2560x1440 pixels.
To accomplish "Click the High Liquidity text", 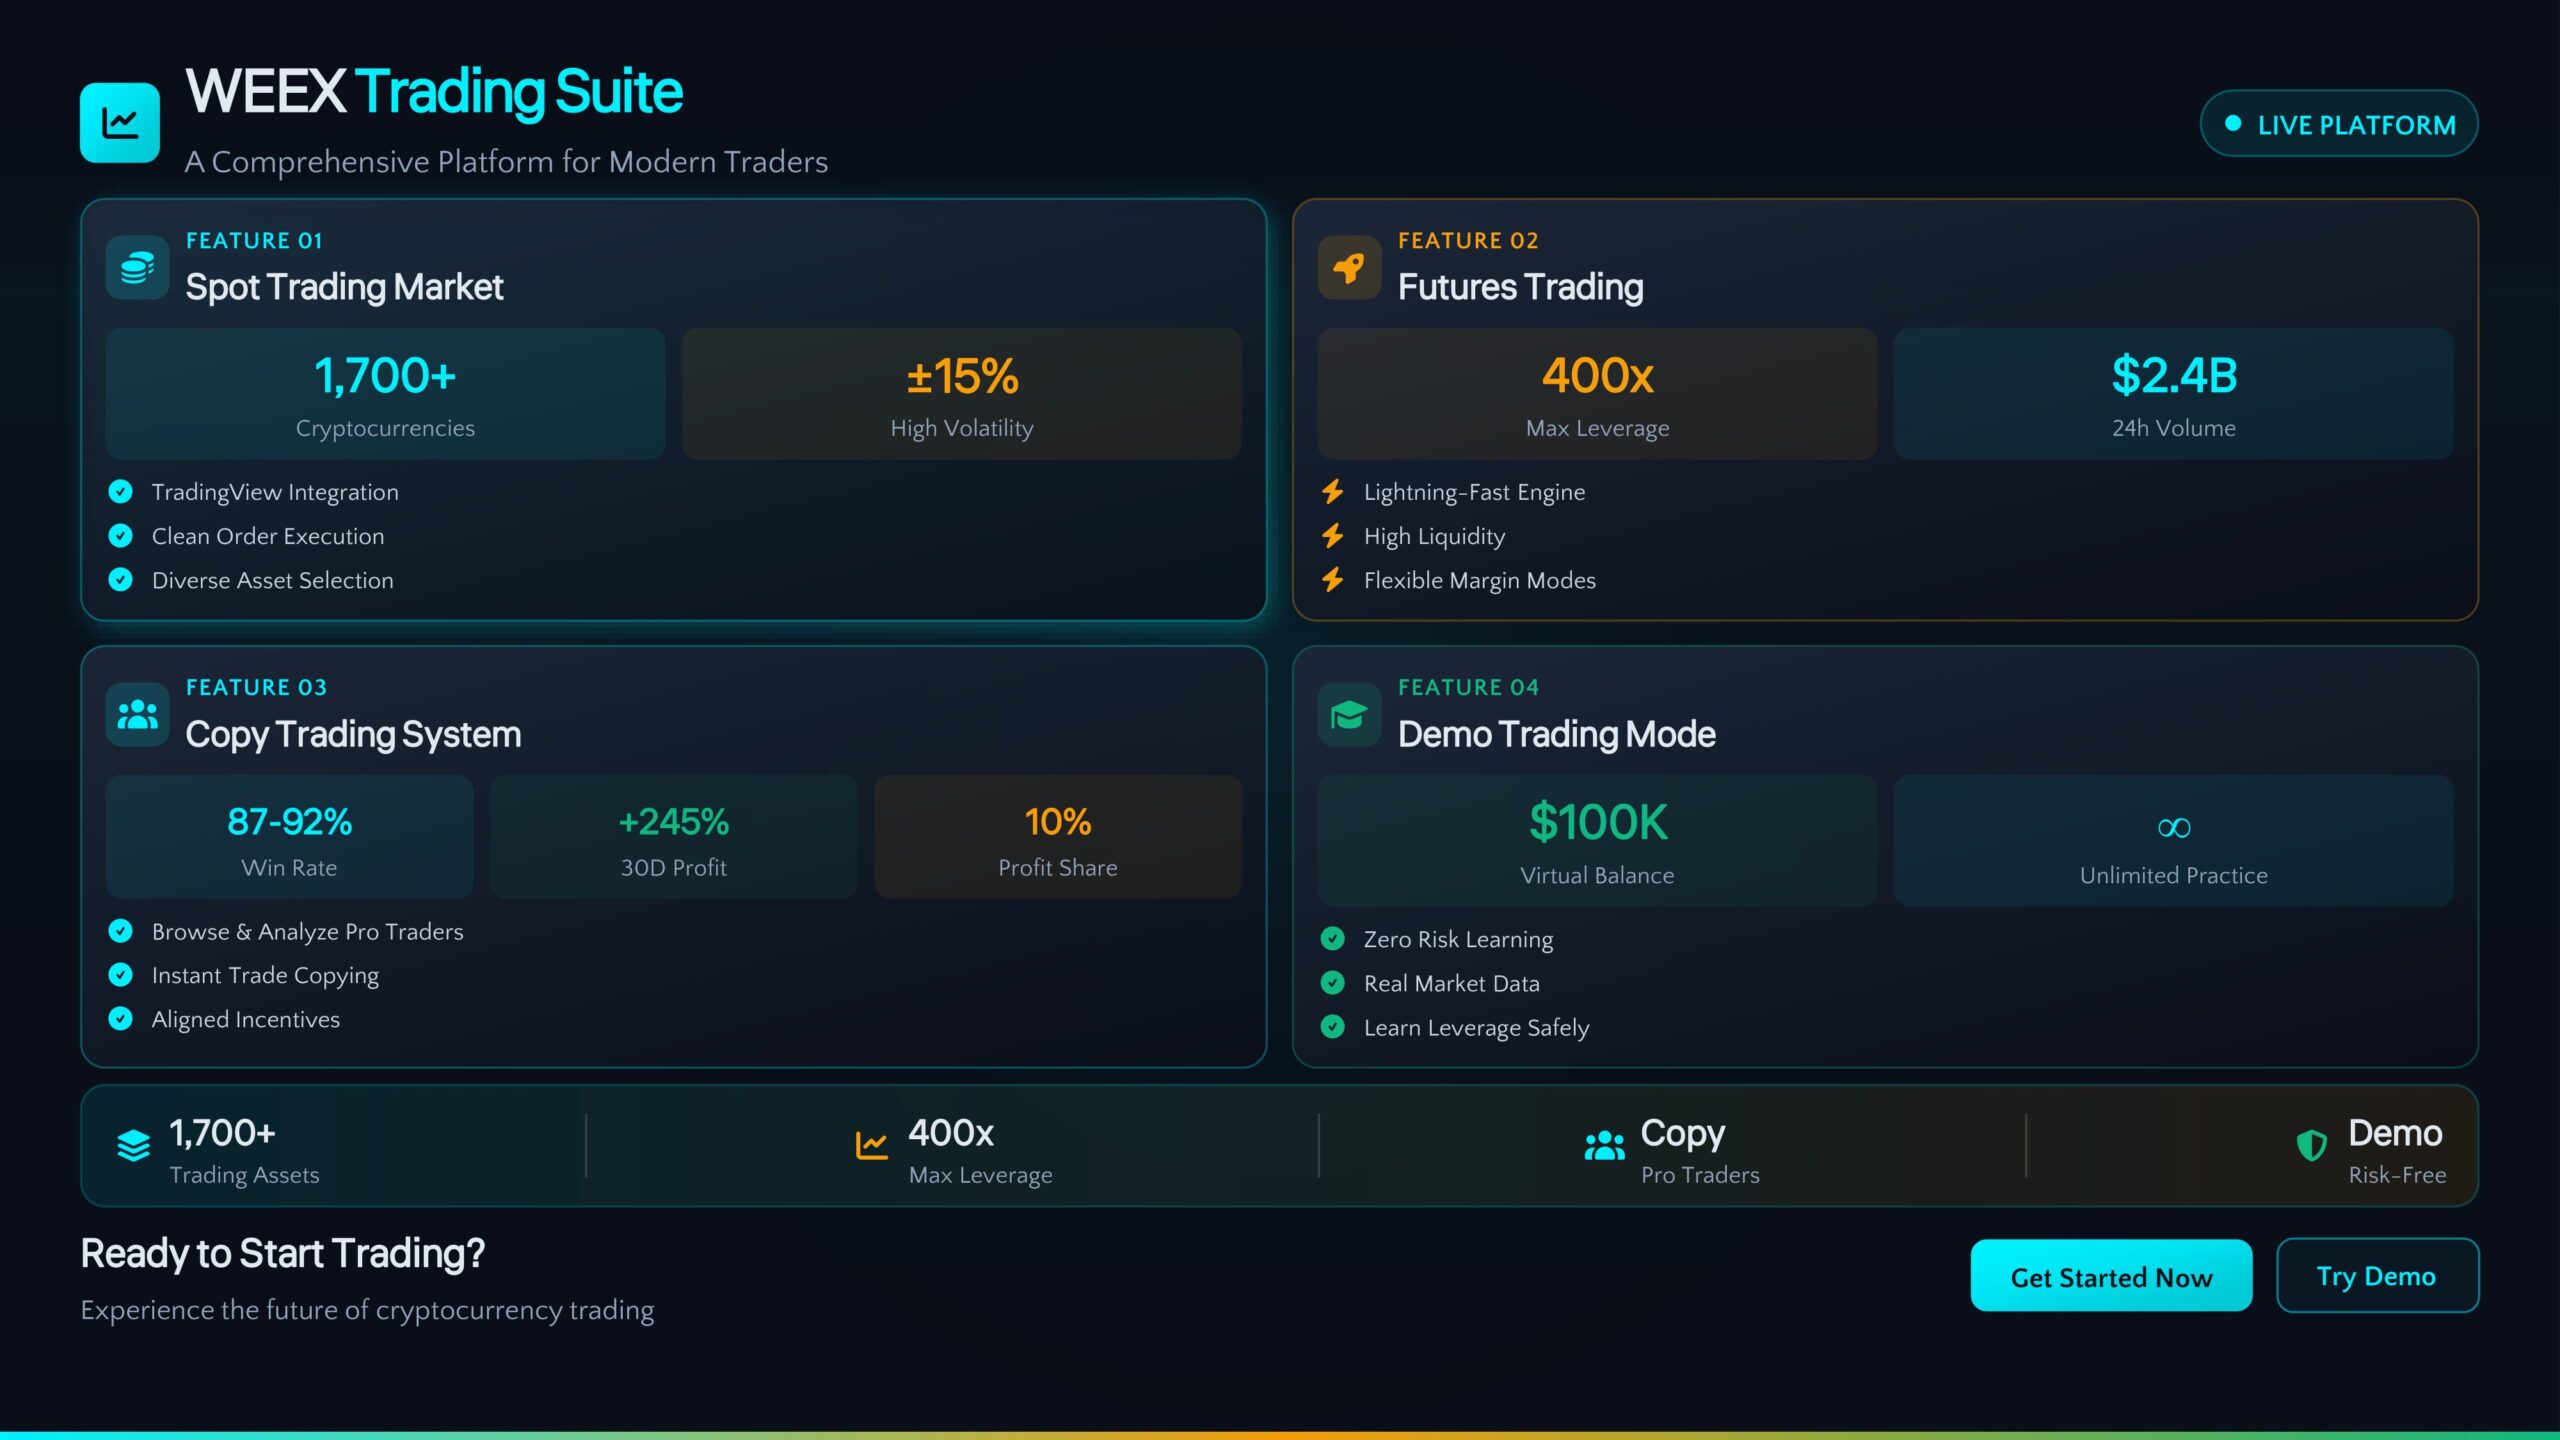I will pyautogui.click(x=1434, y=537).
